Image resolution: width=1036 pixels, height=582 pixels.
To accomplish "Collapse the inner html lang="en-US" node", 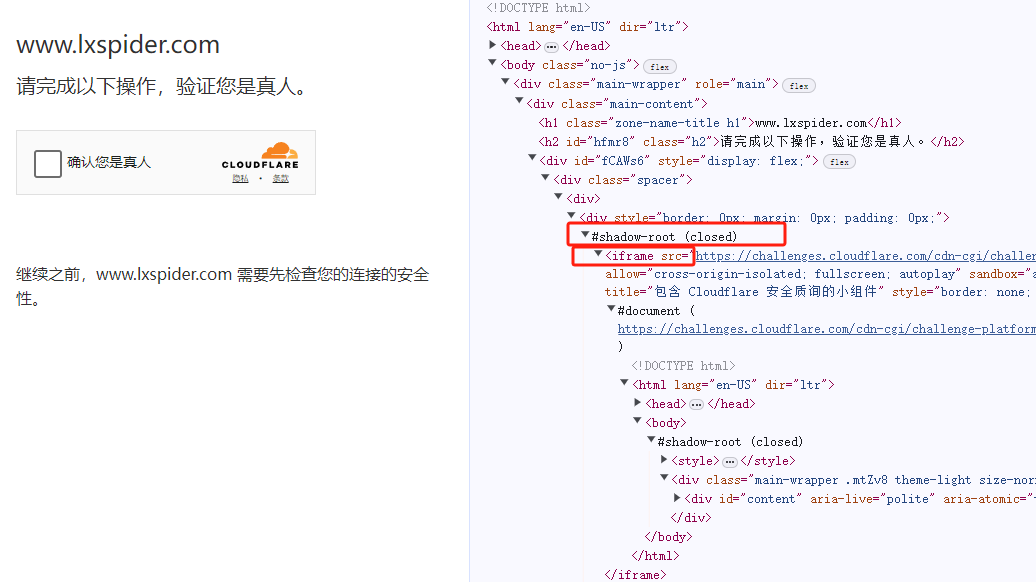I will coord(624,383).
